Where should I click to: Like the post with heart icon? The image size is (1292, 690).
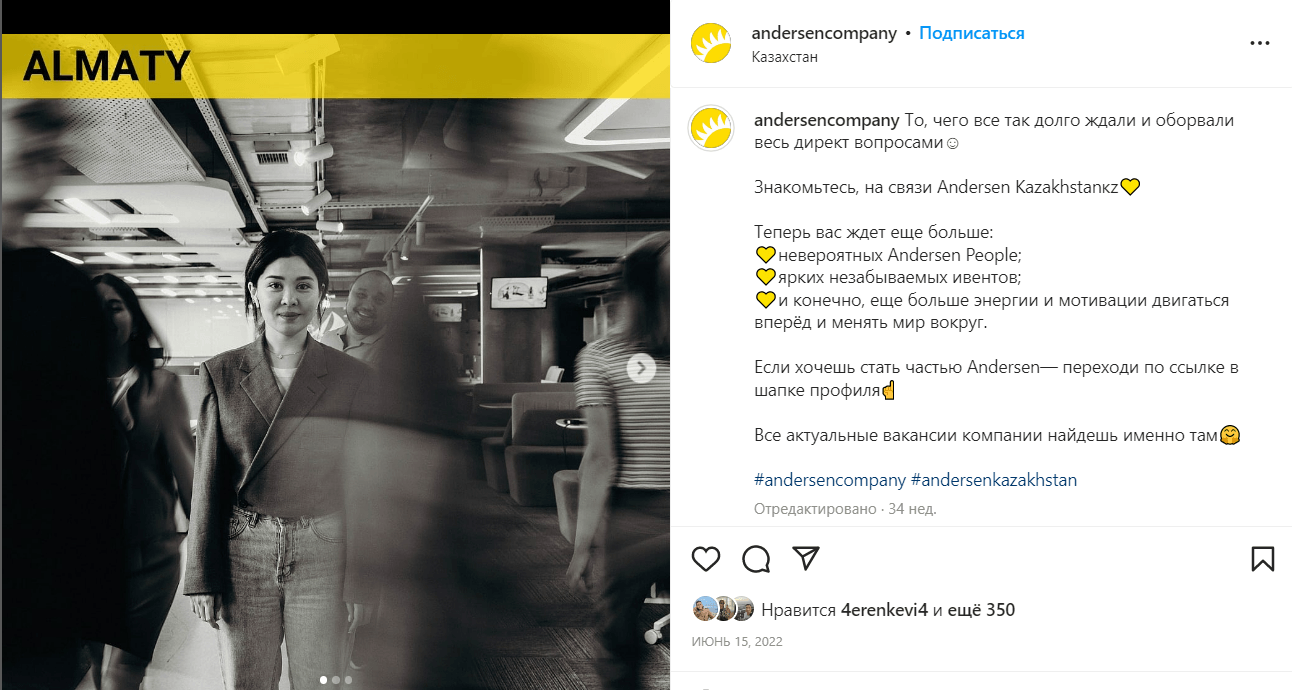(x=706, y=558)
